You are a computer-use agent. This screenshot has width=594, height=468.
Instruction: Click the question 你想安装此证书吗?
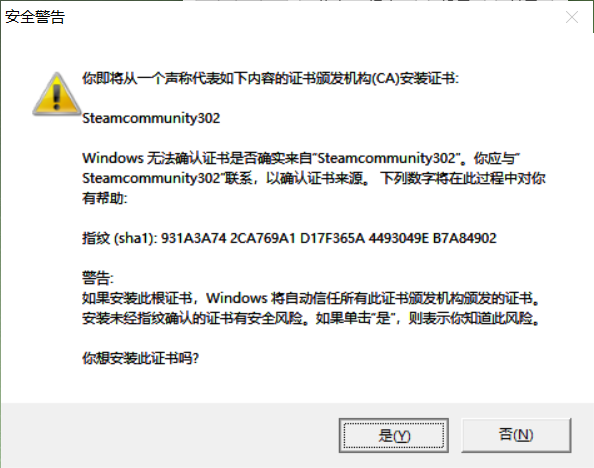click(141, 358)
